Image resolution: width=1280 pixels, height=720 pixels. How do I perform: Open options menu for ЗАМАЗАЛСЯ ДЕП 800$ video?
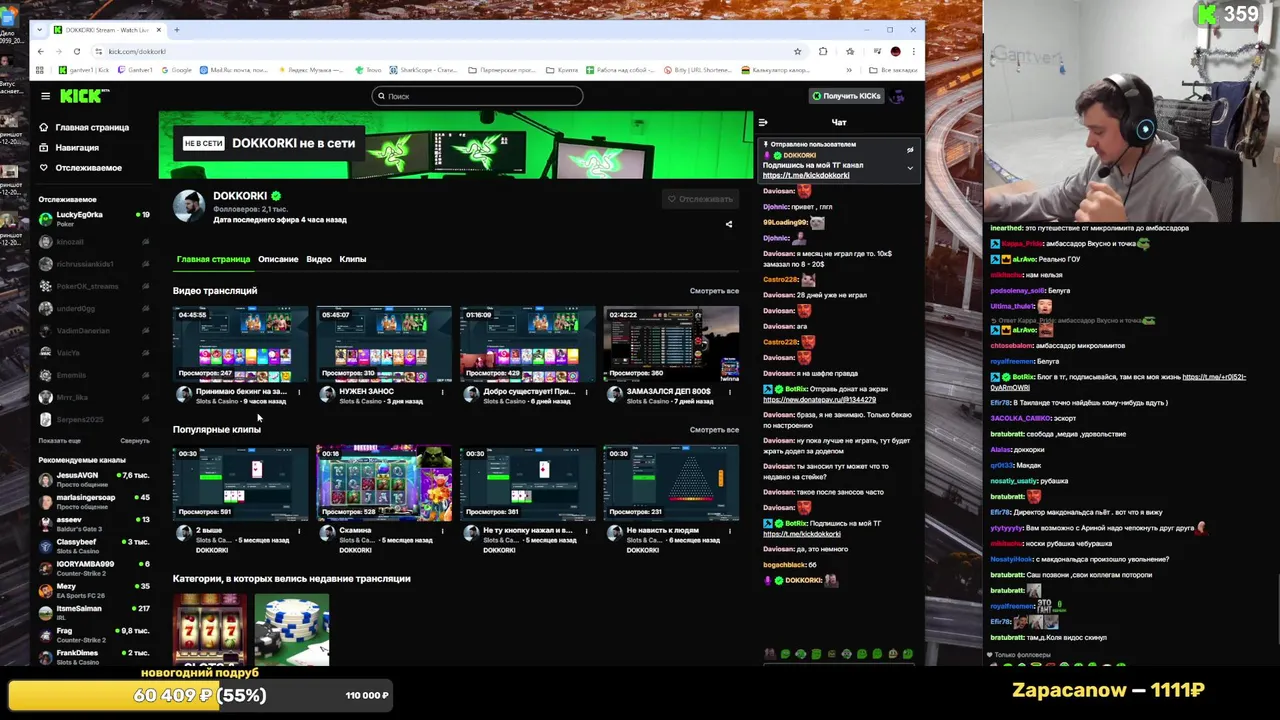[x=730, y=392]
